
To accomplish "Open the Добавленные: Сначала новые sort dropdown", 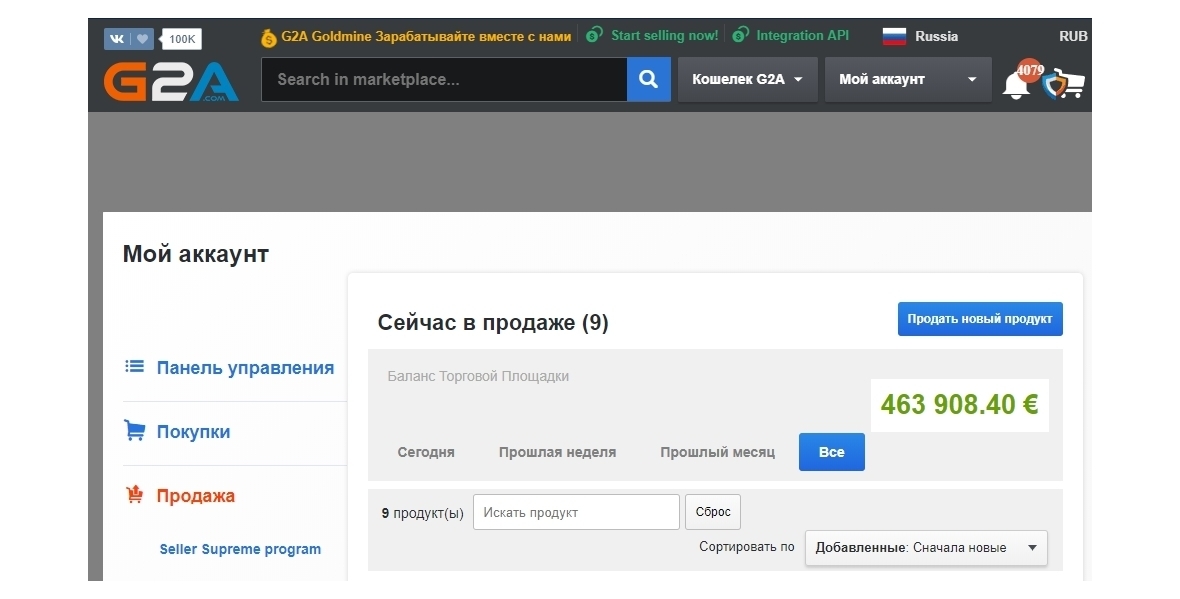I will point(926,548).
